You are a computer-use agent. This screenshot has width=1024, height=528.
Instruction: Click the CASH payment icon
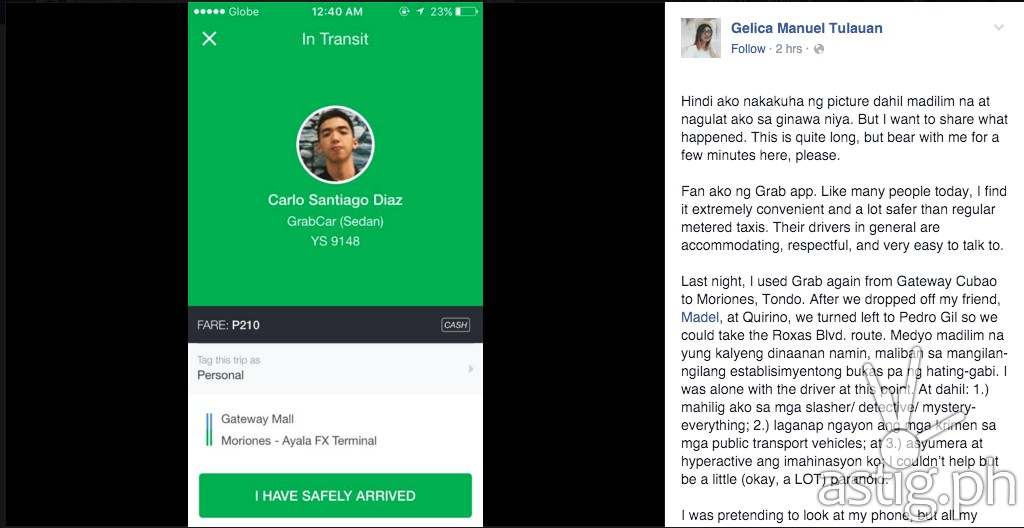click(x=455, y=325)
